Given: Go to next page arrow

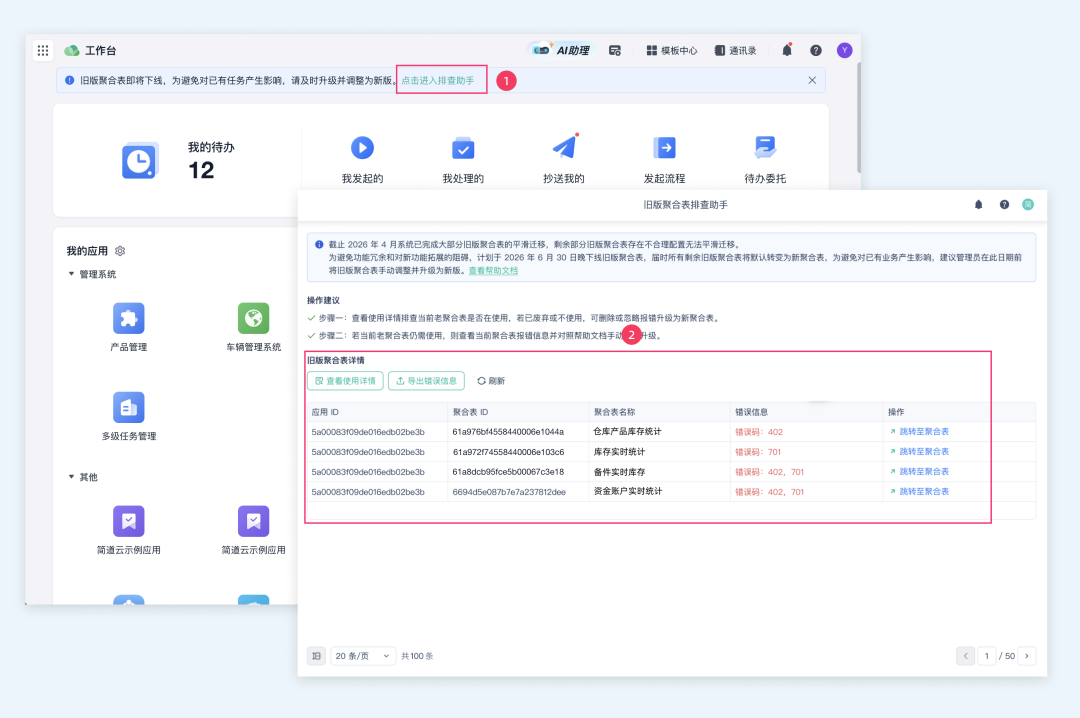Looking at the screenshot, I should click(1027, 656).
